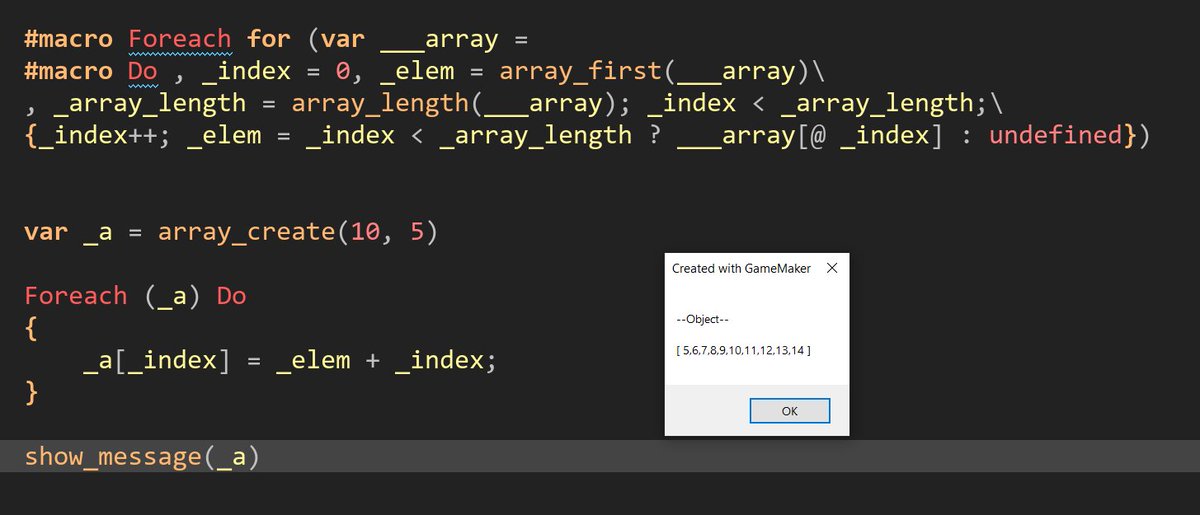
Task: Click the "show_message(_a)" line
Action: [142, 457]
